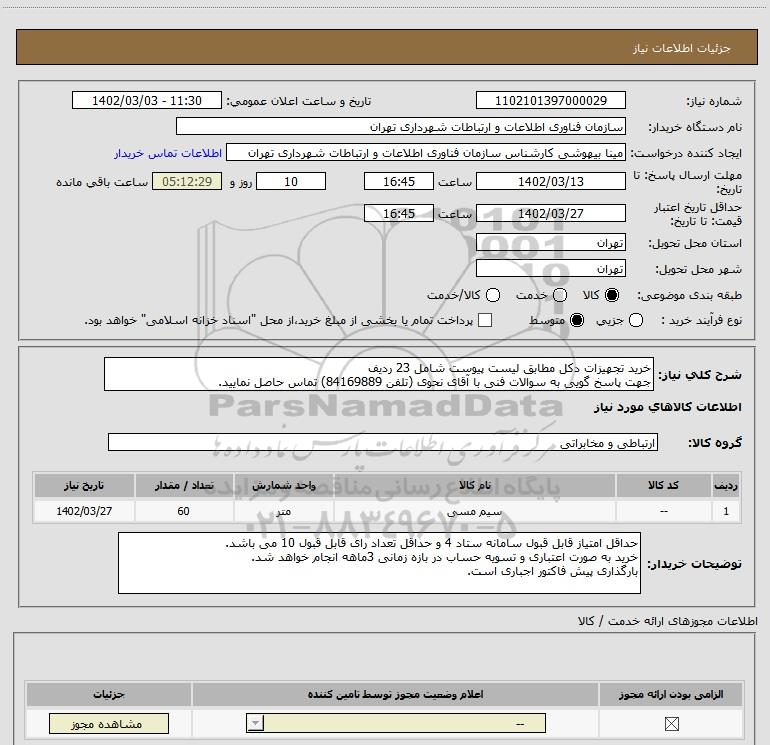Click the توضیحات خریدار text box
The image size is (770, 745).
[x=379, y=563]
